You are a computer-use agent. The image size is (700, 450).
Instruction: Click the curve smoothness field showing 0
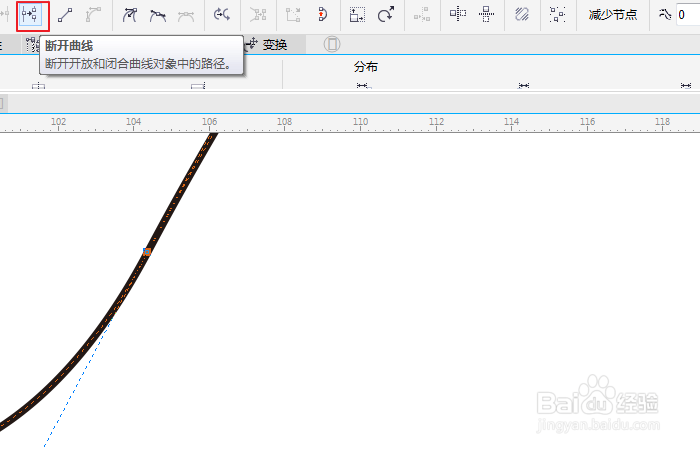tap(688, 15)
